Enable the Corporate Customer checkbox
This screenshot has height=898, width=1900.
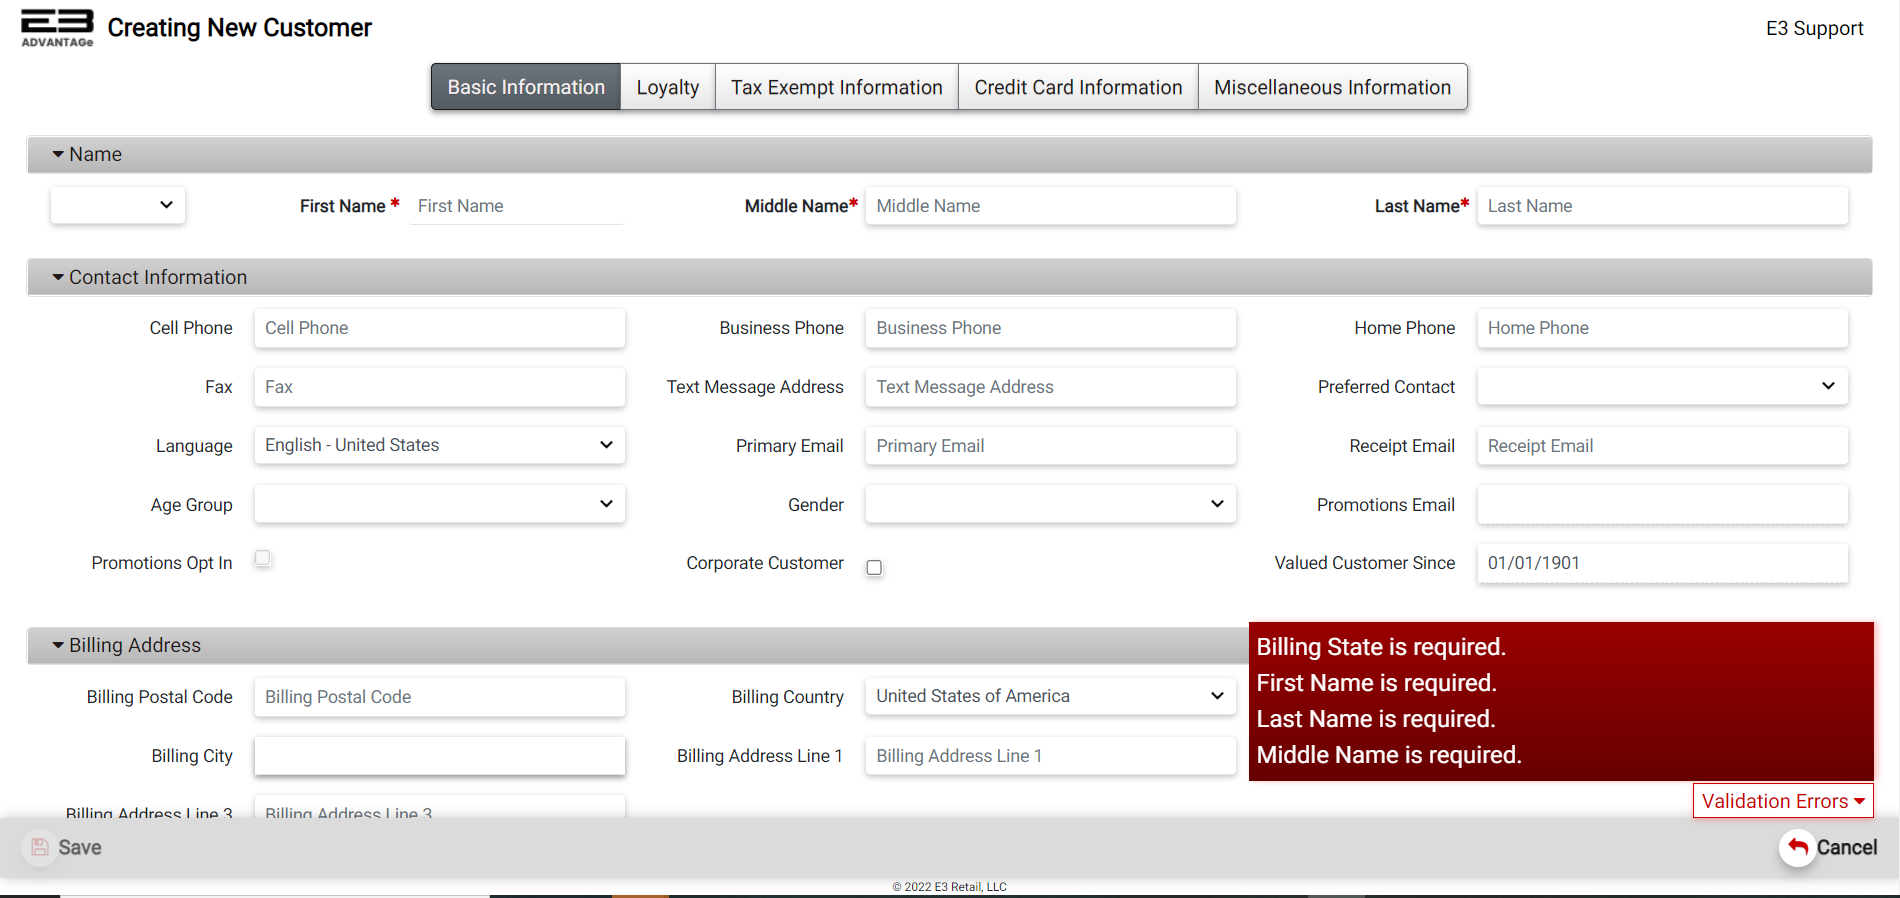point(874,568)
